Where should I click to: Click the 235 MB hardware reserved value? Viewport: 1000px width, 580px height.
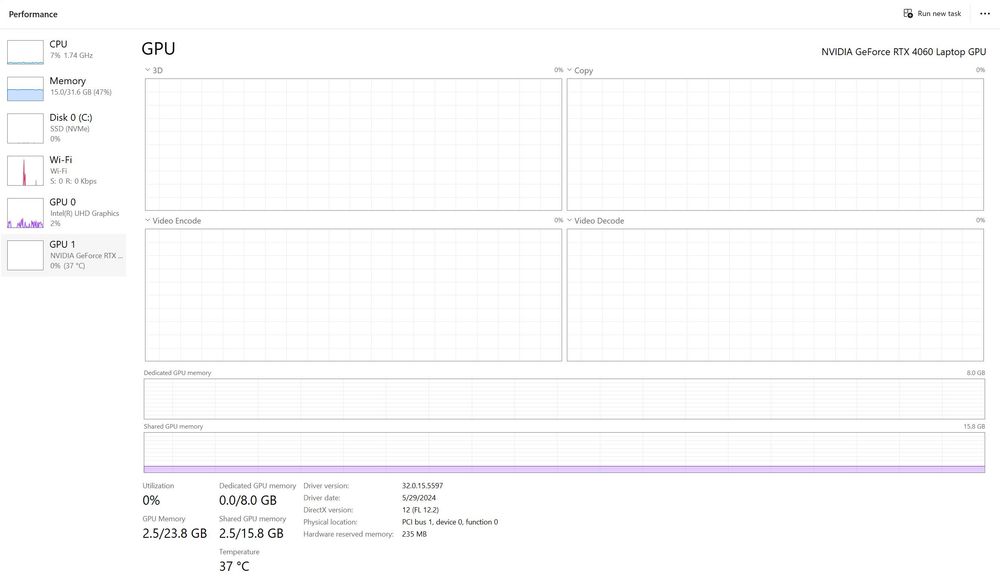point(414,534)
